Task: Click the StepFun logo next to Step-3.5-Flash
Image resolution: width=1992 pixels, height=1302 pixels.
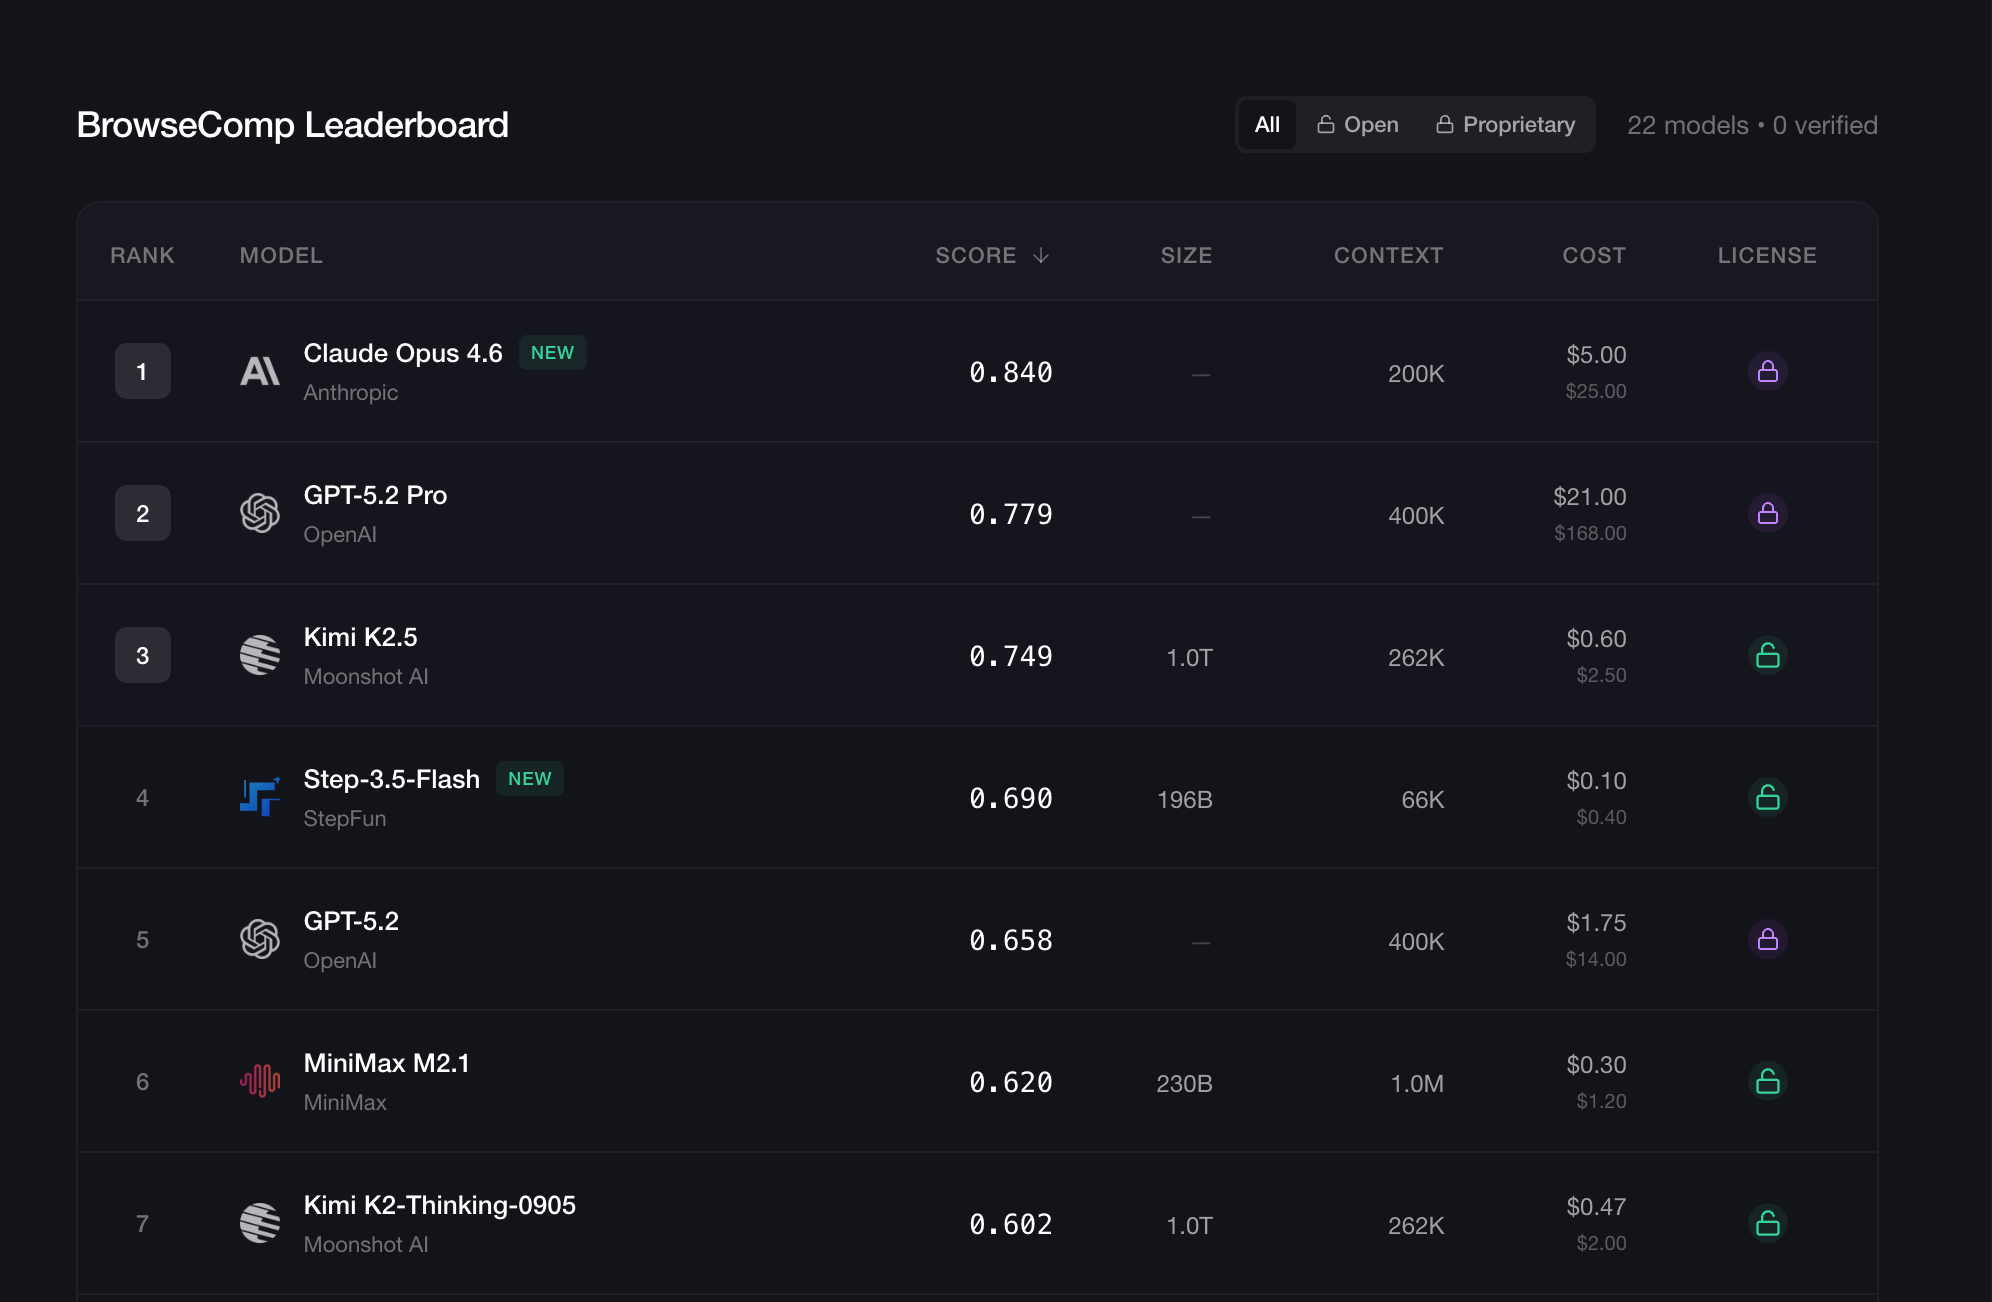Action: (x=260, y=798)
